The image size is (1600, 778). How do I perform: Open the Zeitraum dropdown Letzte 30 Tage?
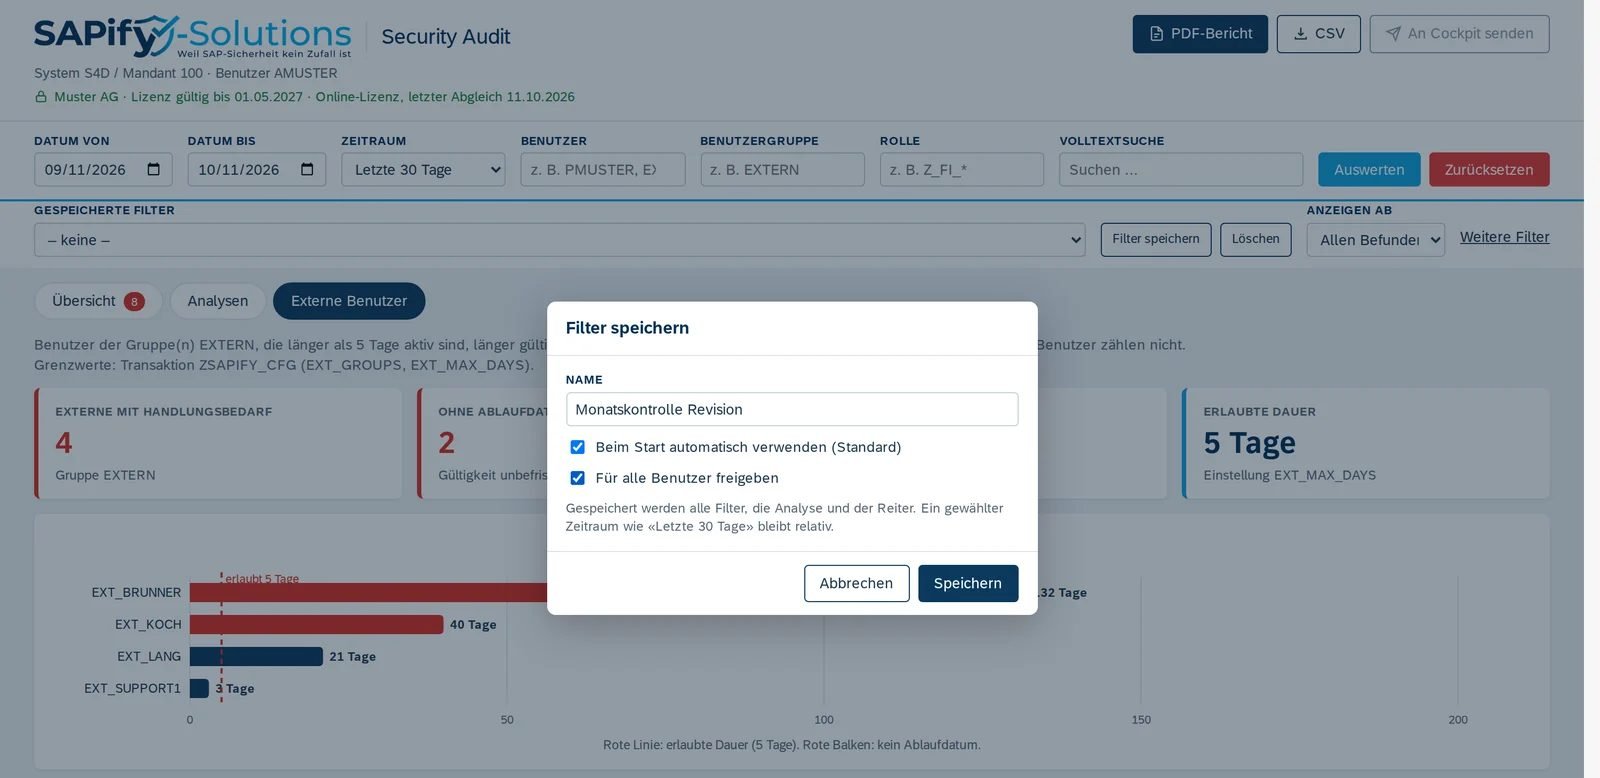coord(423,169)
